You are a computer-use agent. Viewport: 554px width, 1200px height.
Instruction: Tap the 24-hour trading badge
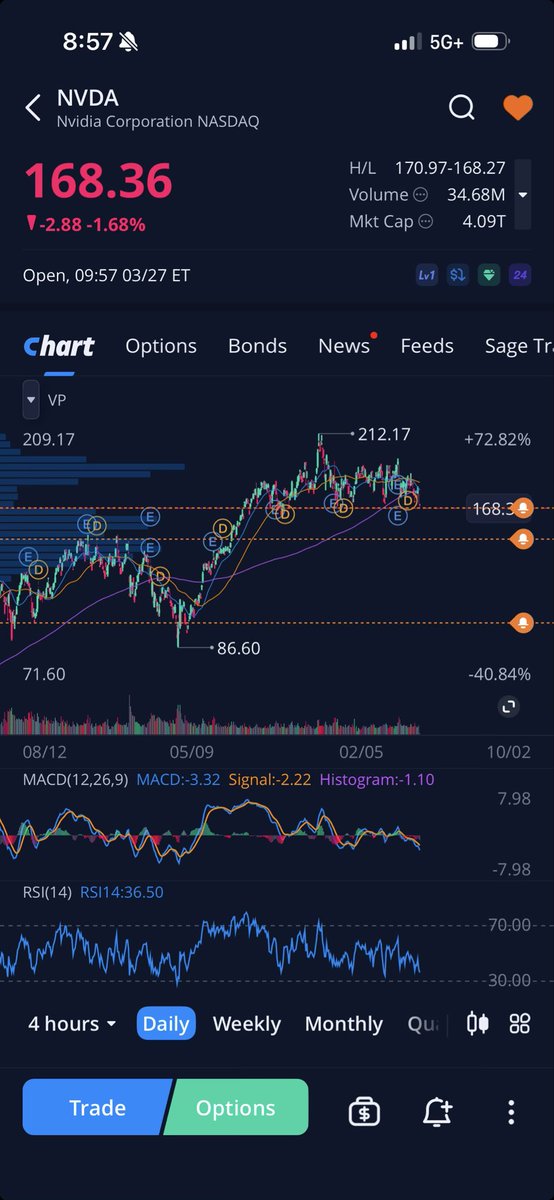pyautogui.click(x=520, y=275)
